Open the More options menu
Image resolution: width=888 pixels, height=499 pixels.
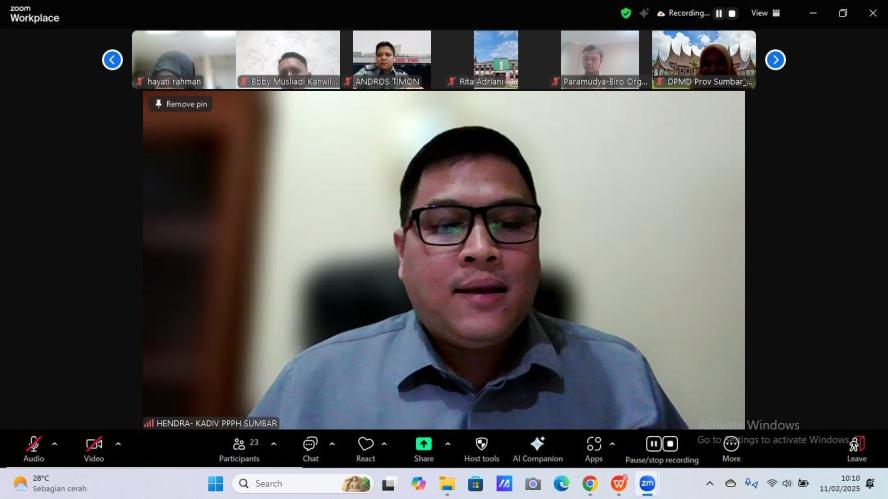point(731,448)
